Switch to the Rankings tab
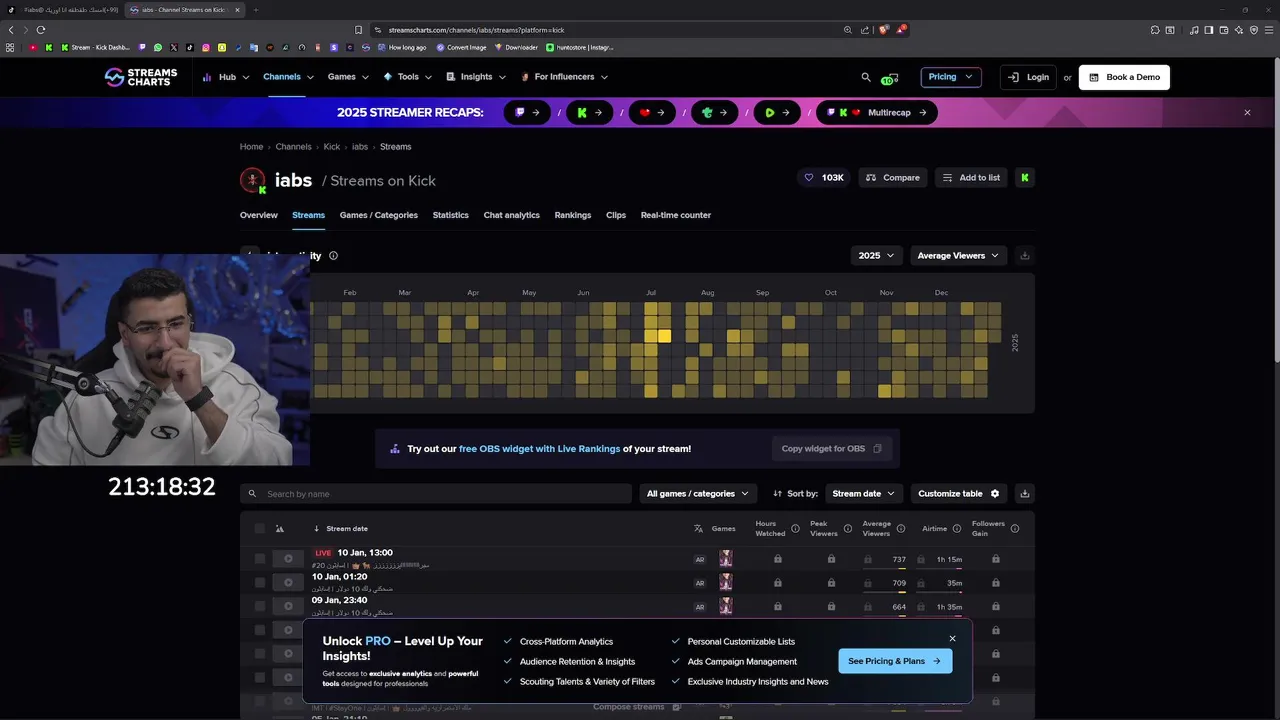This screenshot has width=1280, height=720. [x=573, y=215]
